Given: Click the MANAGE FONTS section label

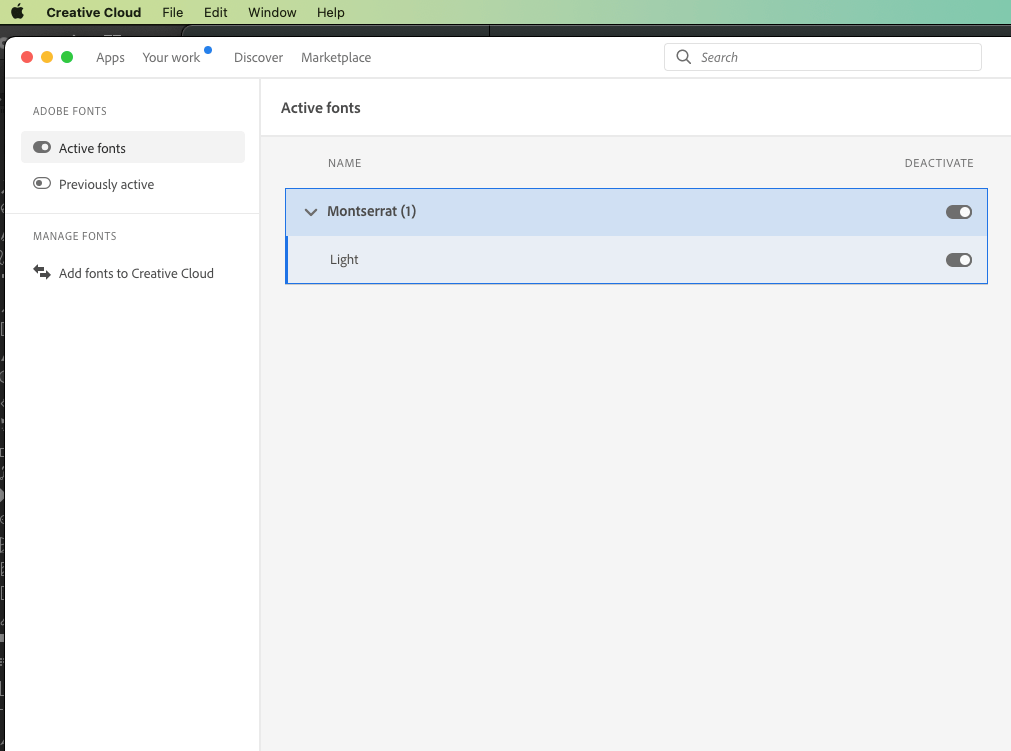Looking at the screenshot, I should pos(75,236).
